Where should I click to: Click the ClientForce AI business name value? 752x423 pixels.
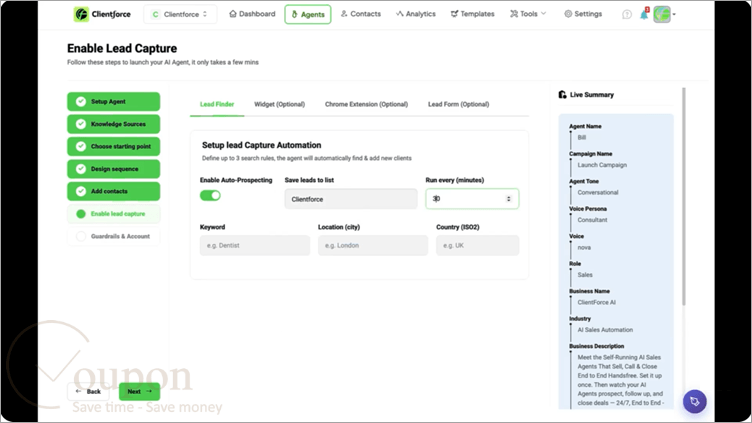click(597, 303)
